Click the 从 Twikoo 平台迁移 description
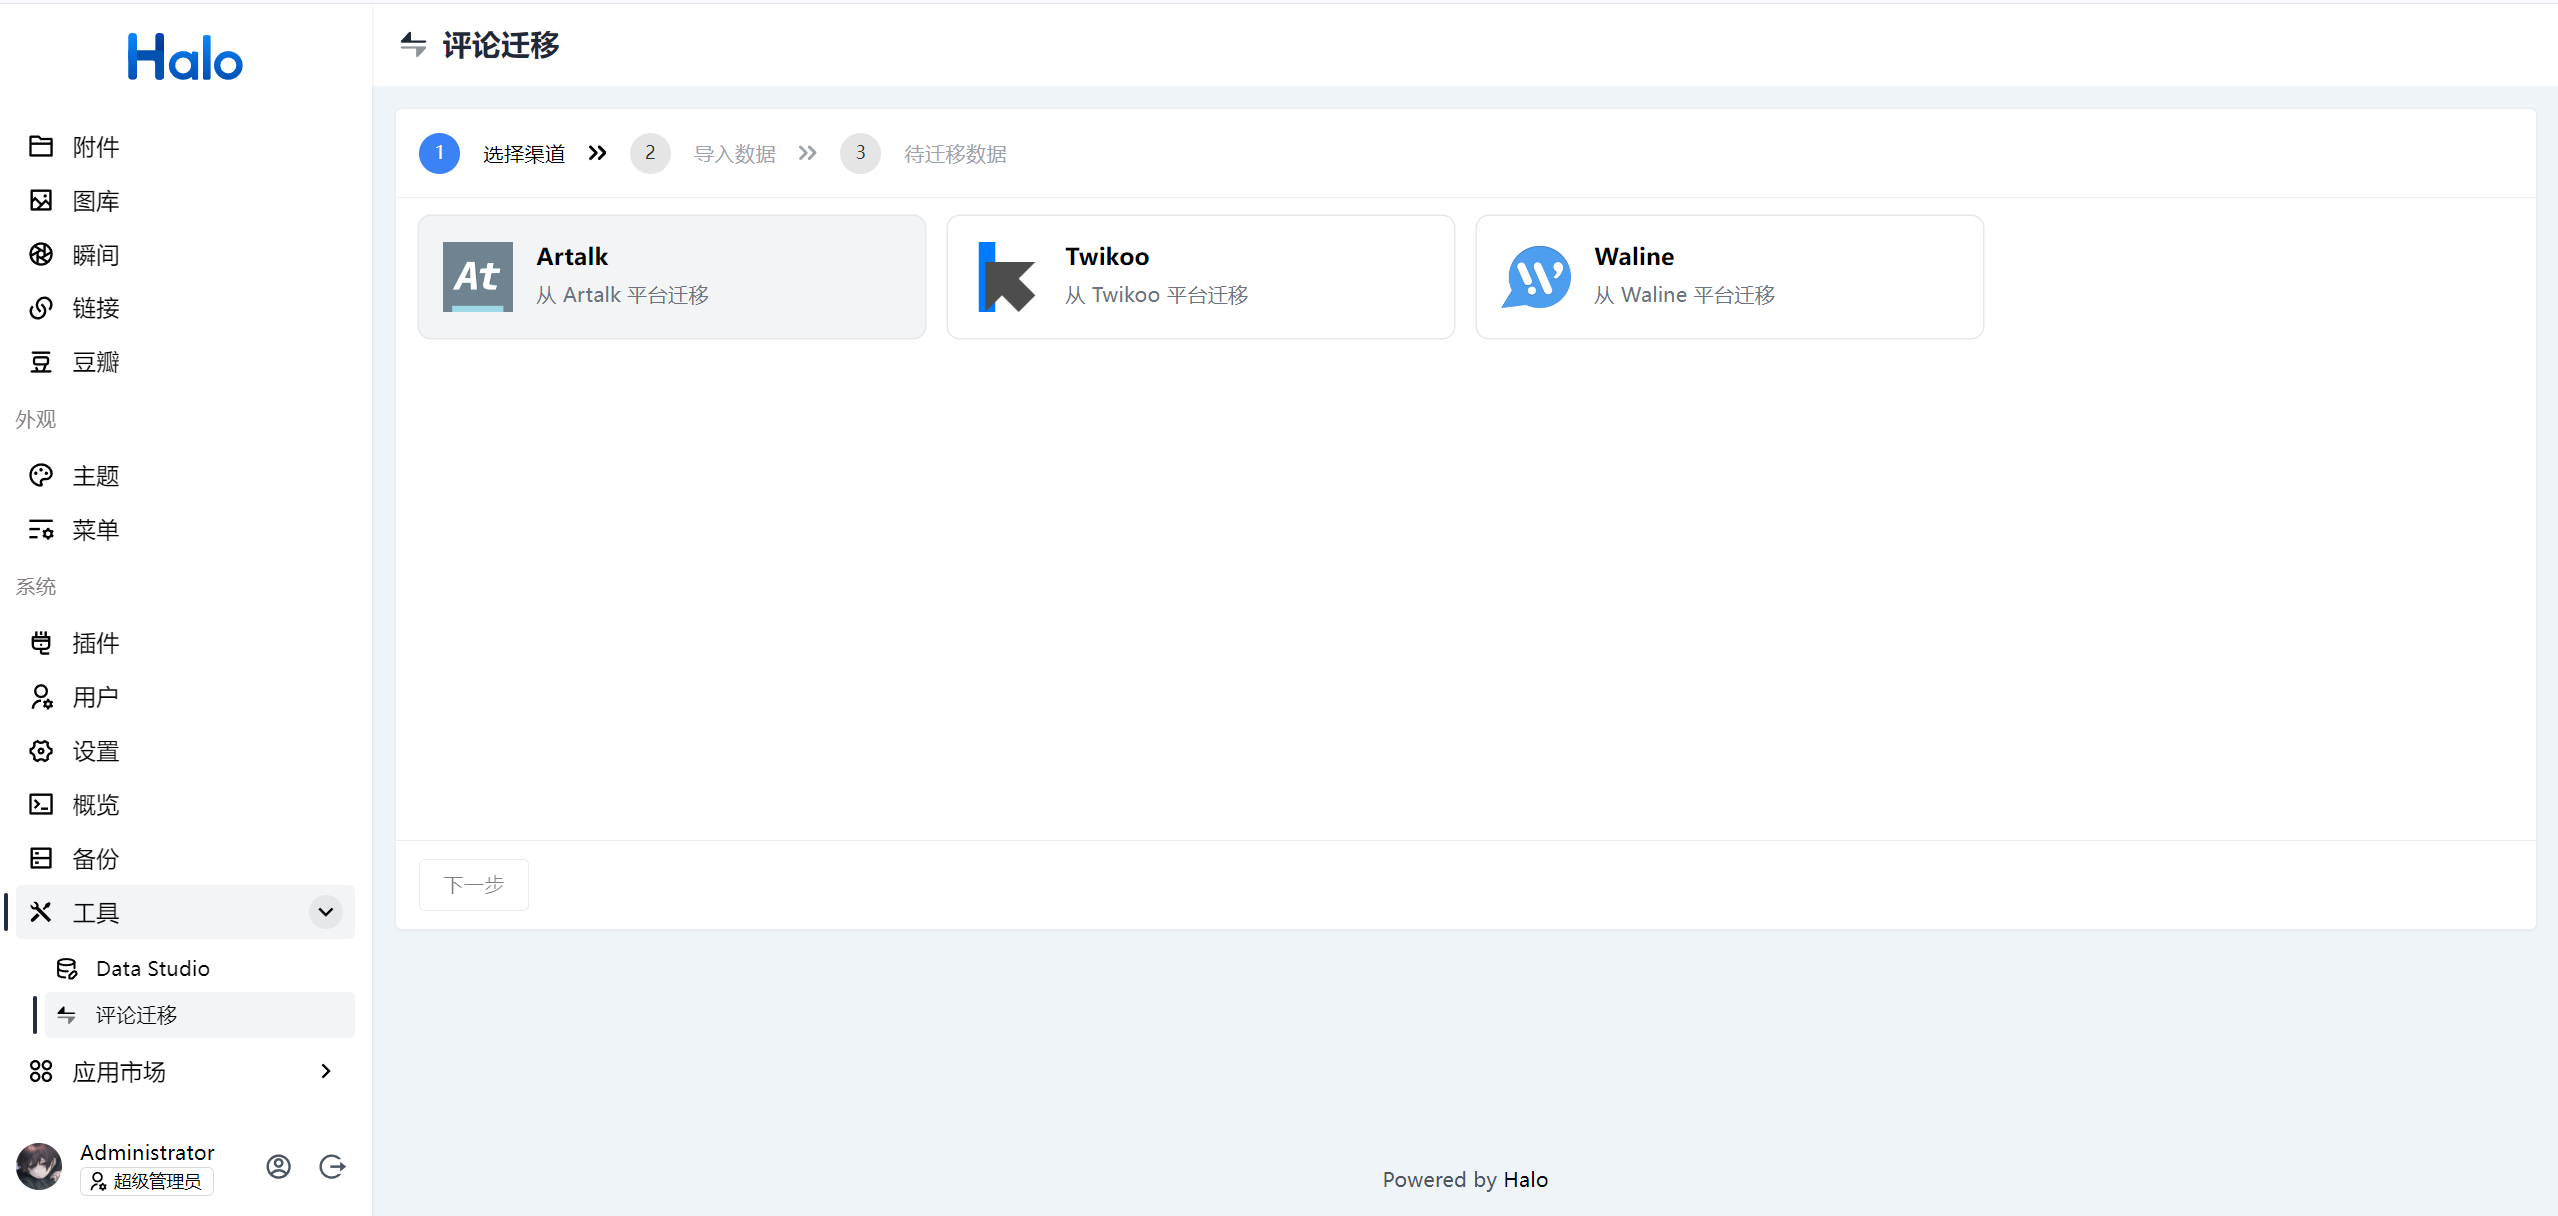 click(1156, 295)
